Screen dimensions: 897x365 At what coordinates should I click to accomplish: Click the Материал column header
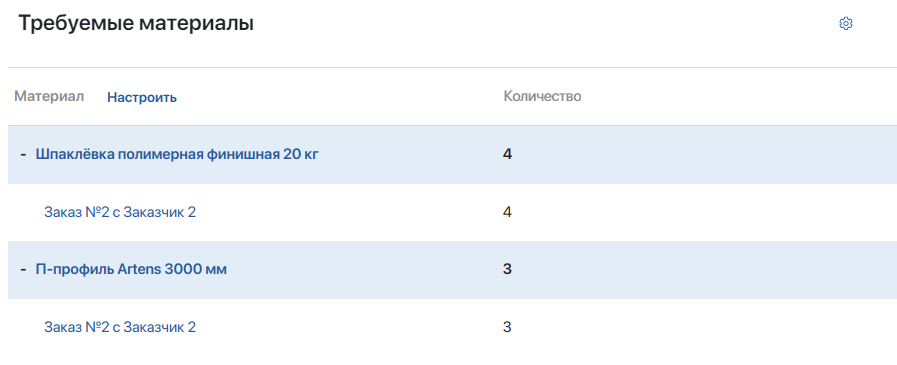[49, 96]
